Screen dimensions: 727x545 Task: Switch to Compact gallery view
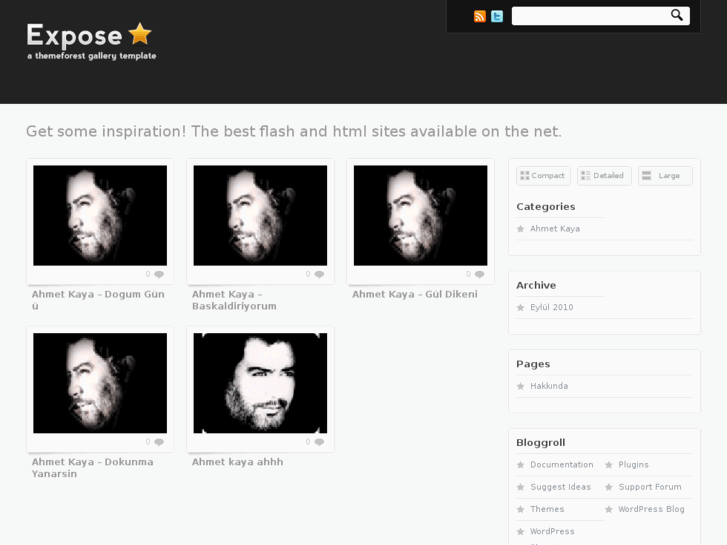(x=543, y=176)
